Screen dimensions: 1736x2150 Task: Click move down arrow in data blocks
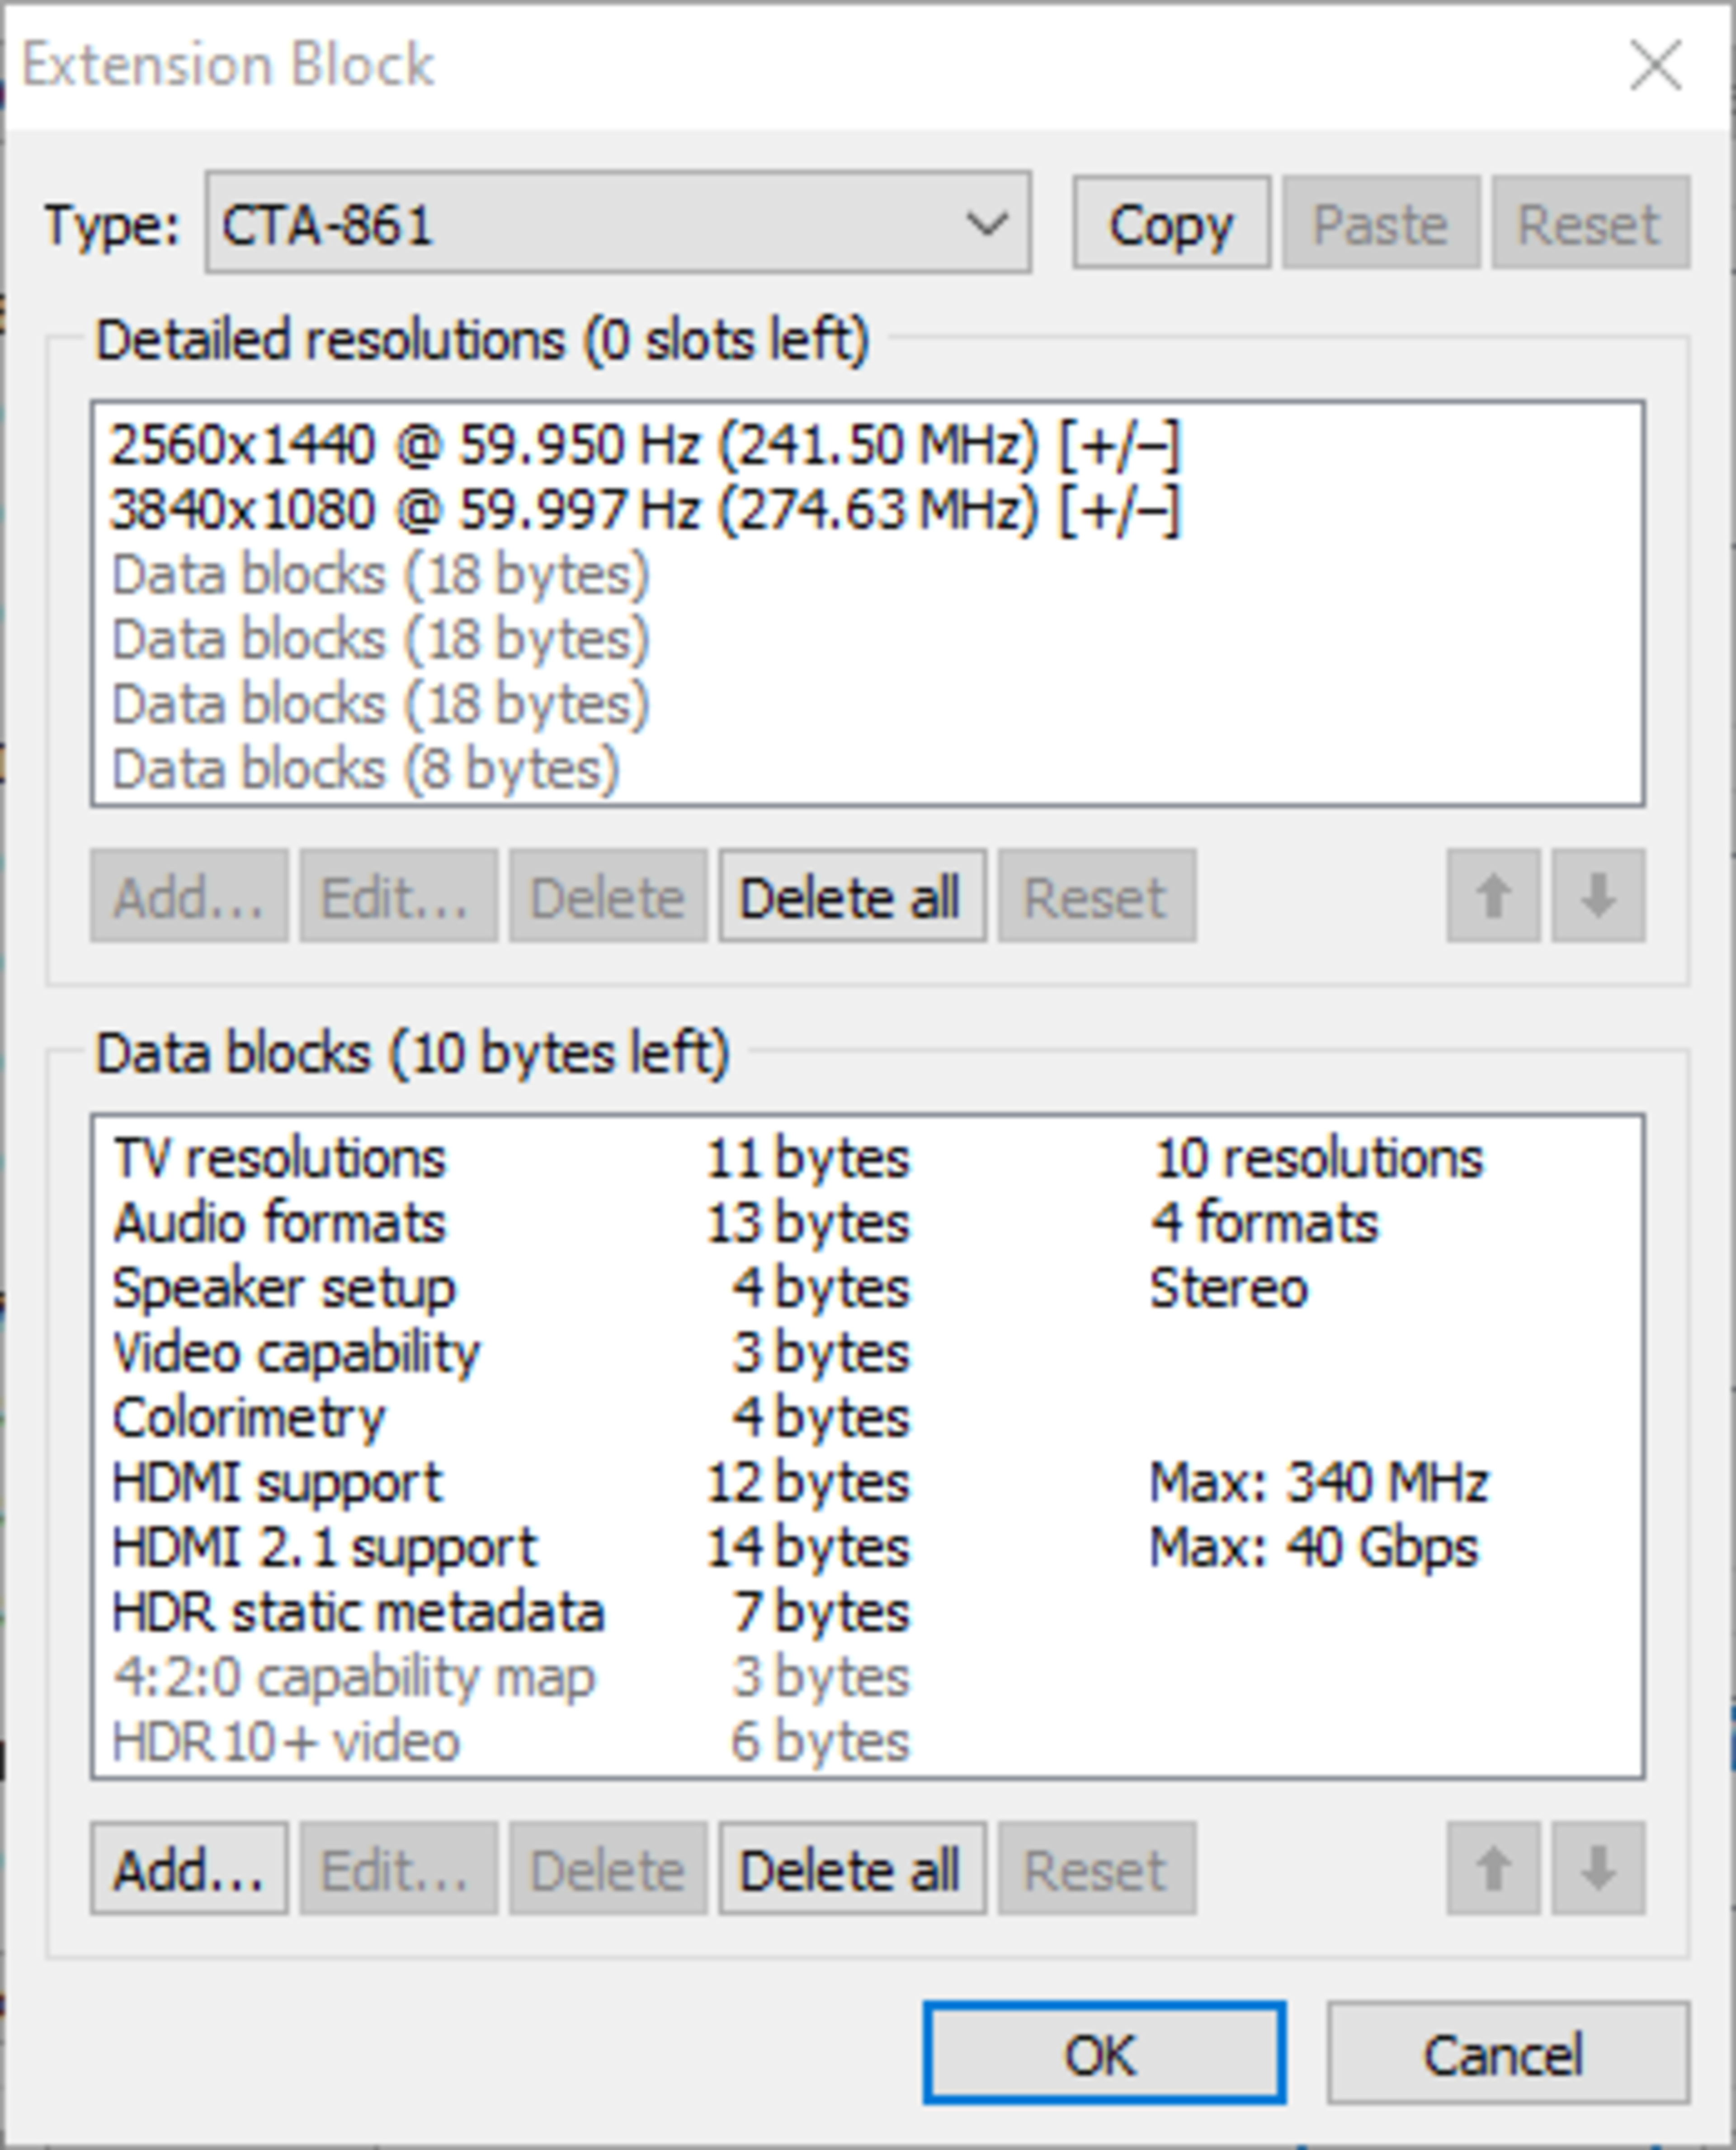1597,1869
